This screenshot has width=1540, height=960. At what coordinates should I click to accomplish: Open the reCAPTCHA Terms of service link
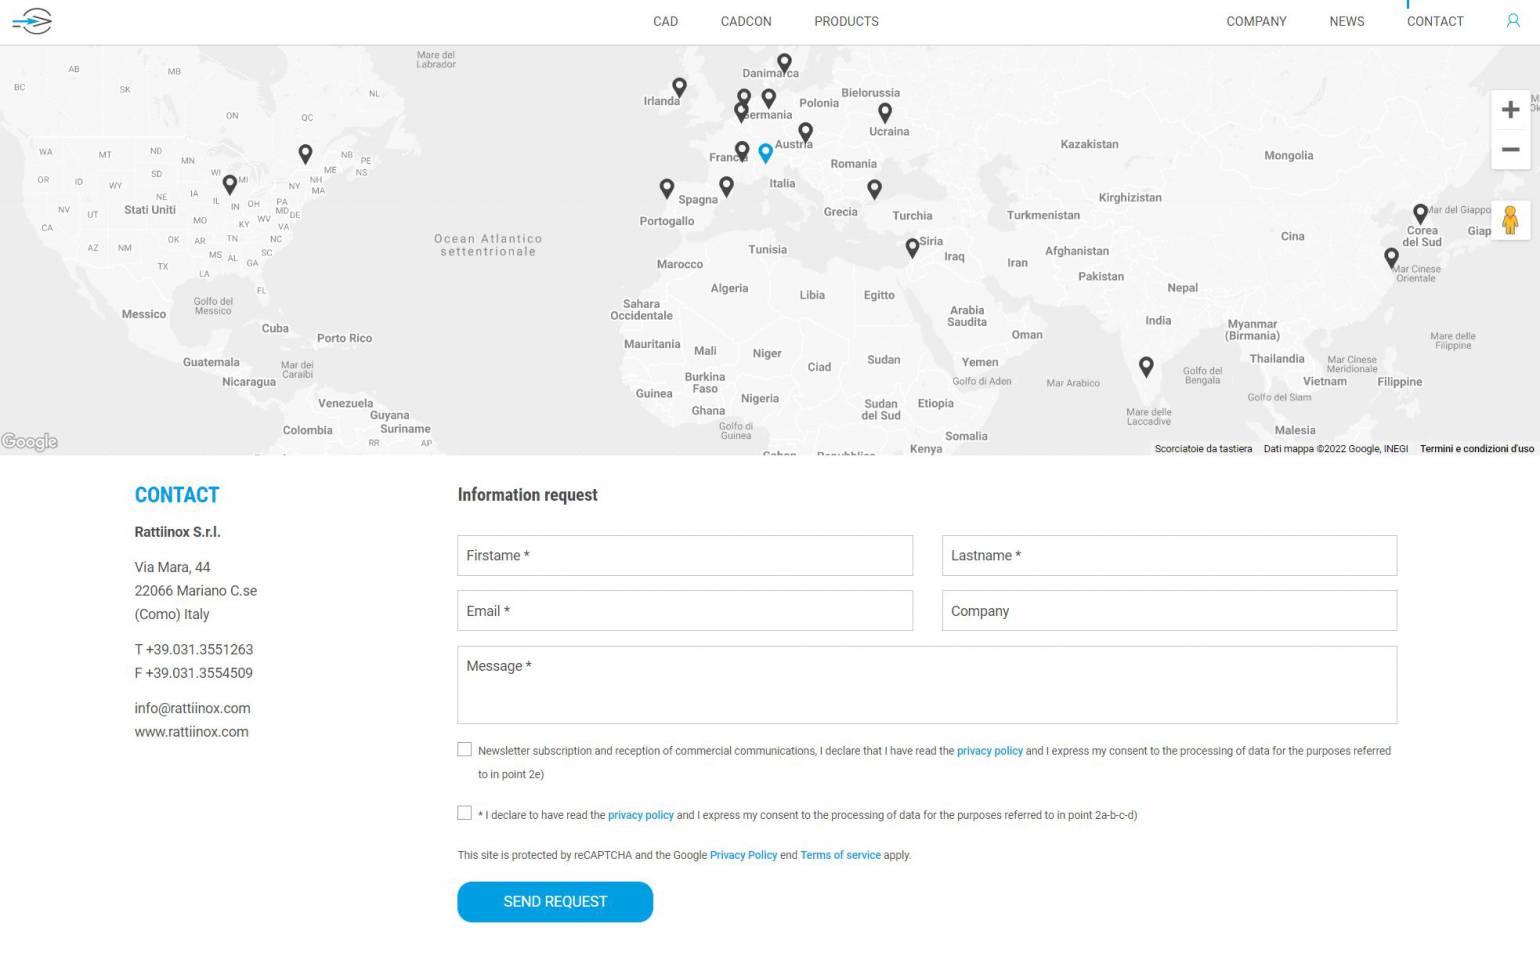[840, 855]
